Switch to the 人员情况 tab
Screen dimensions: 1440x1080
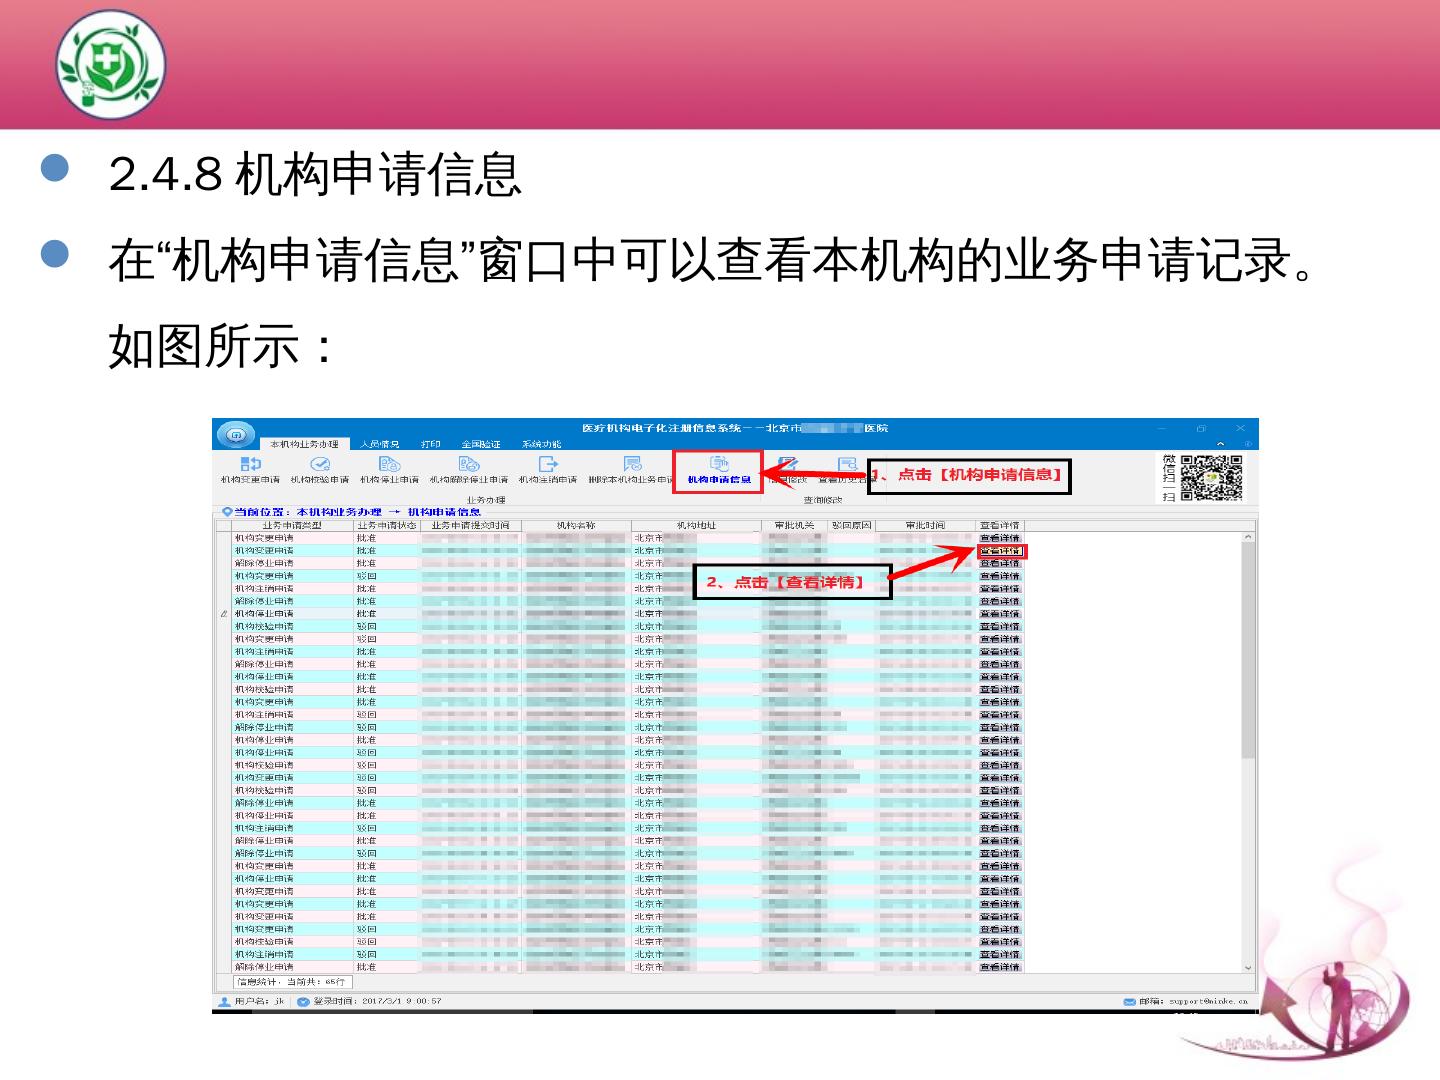(x=380, y=444)
